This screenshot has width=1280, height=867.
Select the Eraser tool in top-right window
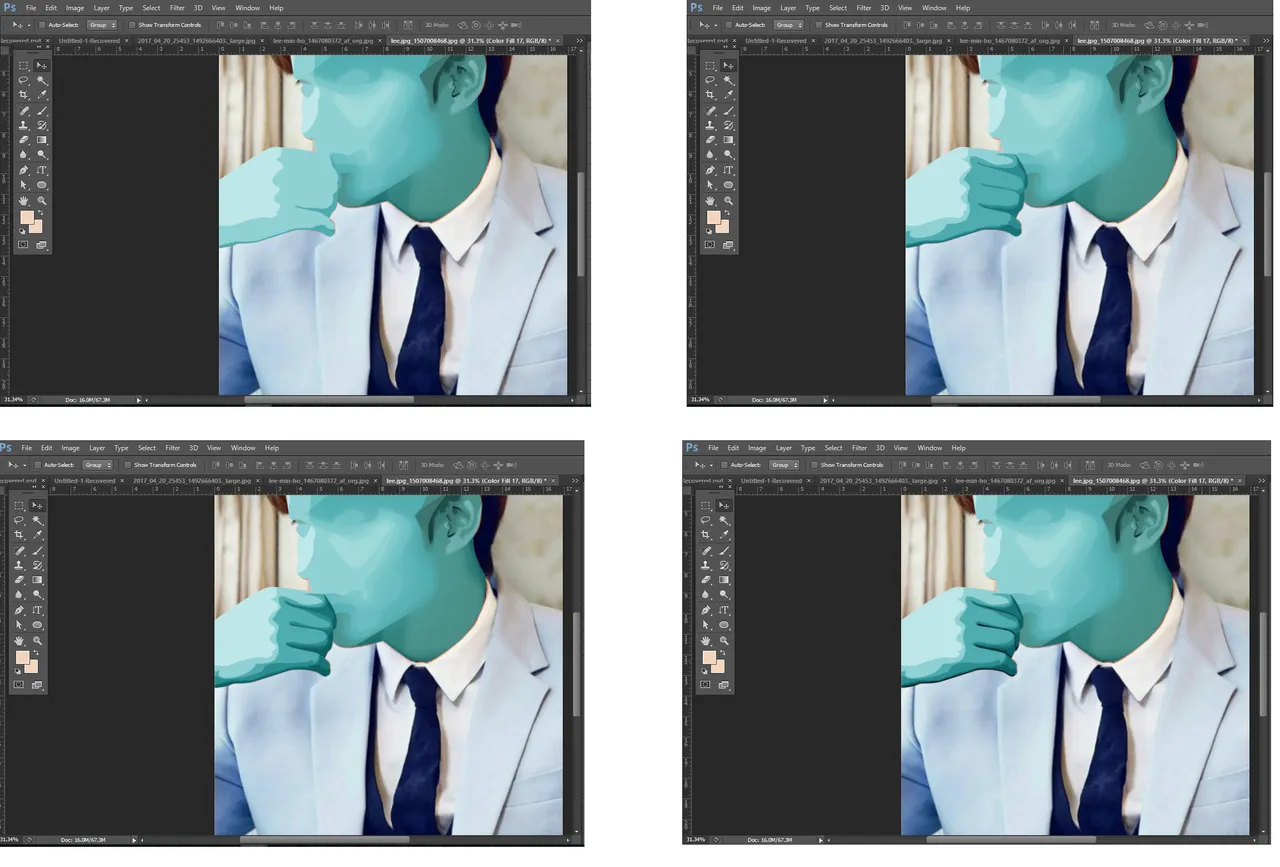point(711,140)
